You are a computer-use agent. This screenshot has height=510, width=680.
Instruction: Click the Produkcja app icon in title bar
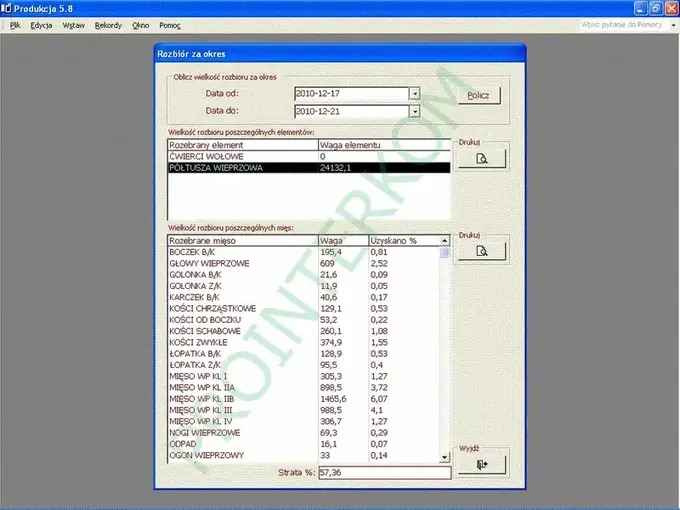point(6,8)
